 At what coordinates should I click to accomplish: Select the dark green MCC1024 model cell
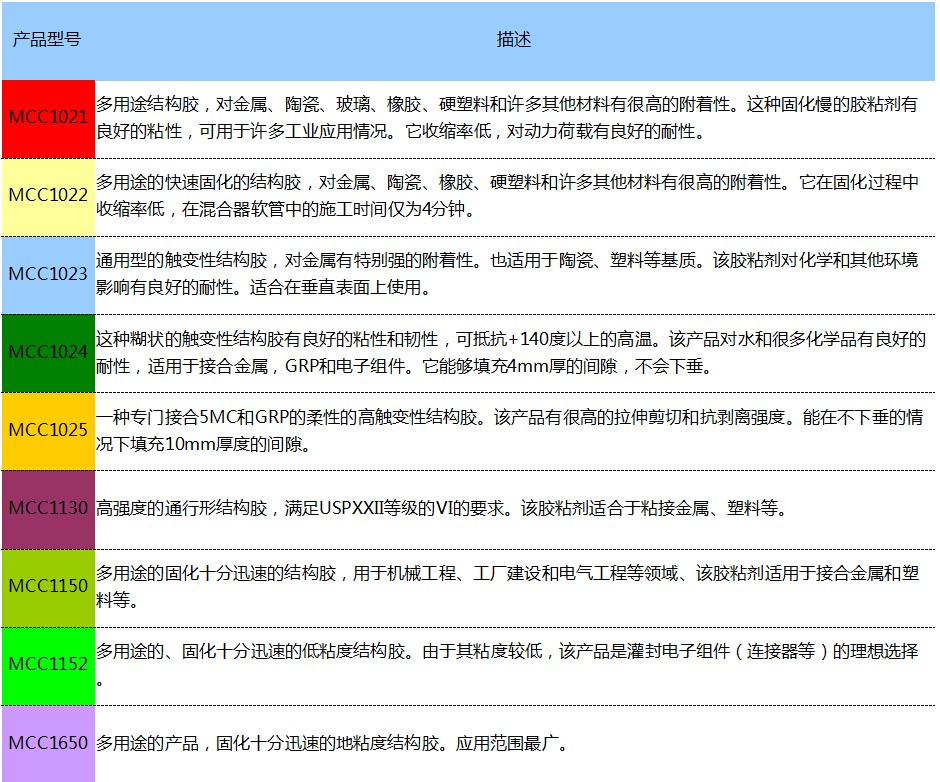pos(48,353)
